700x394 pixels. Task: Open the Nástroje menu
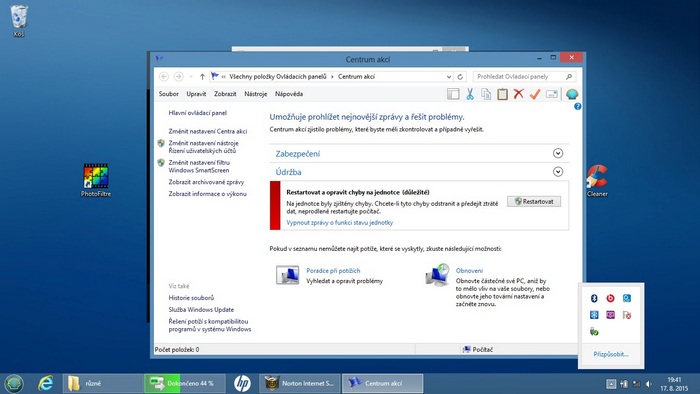[x=255, y=94]
